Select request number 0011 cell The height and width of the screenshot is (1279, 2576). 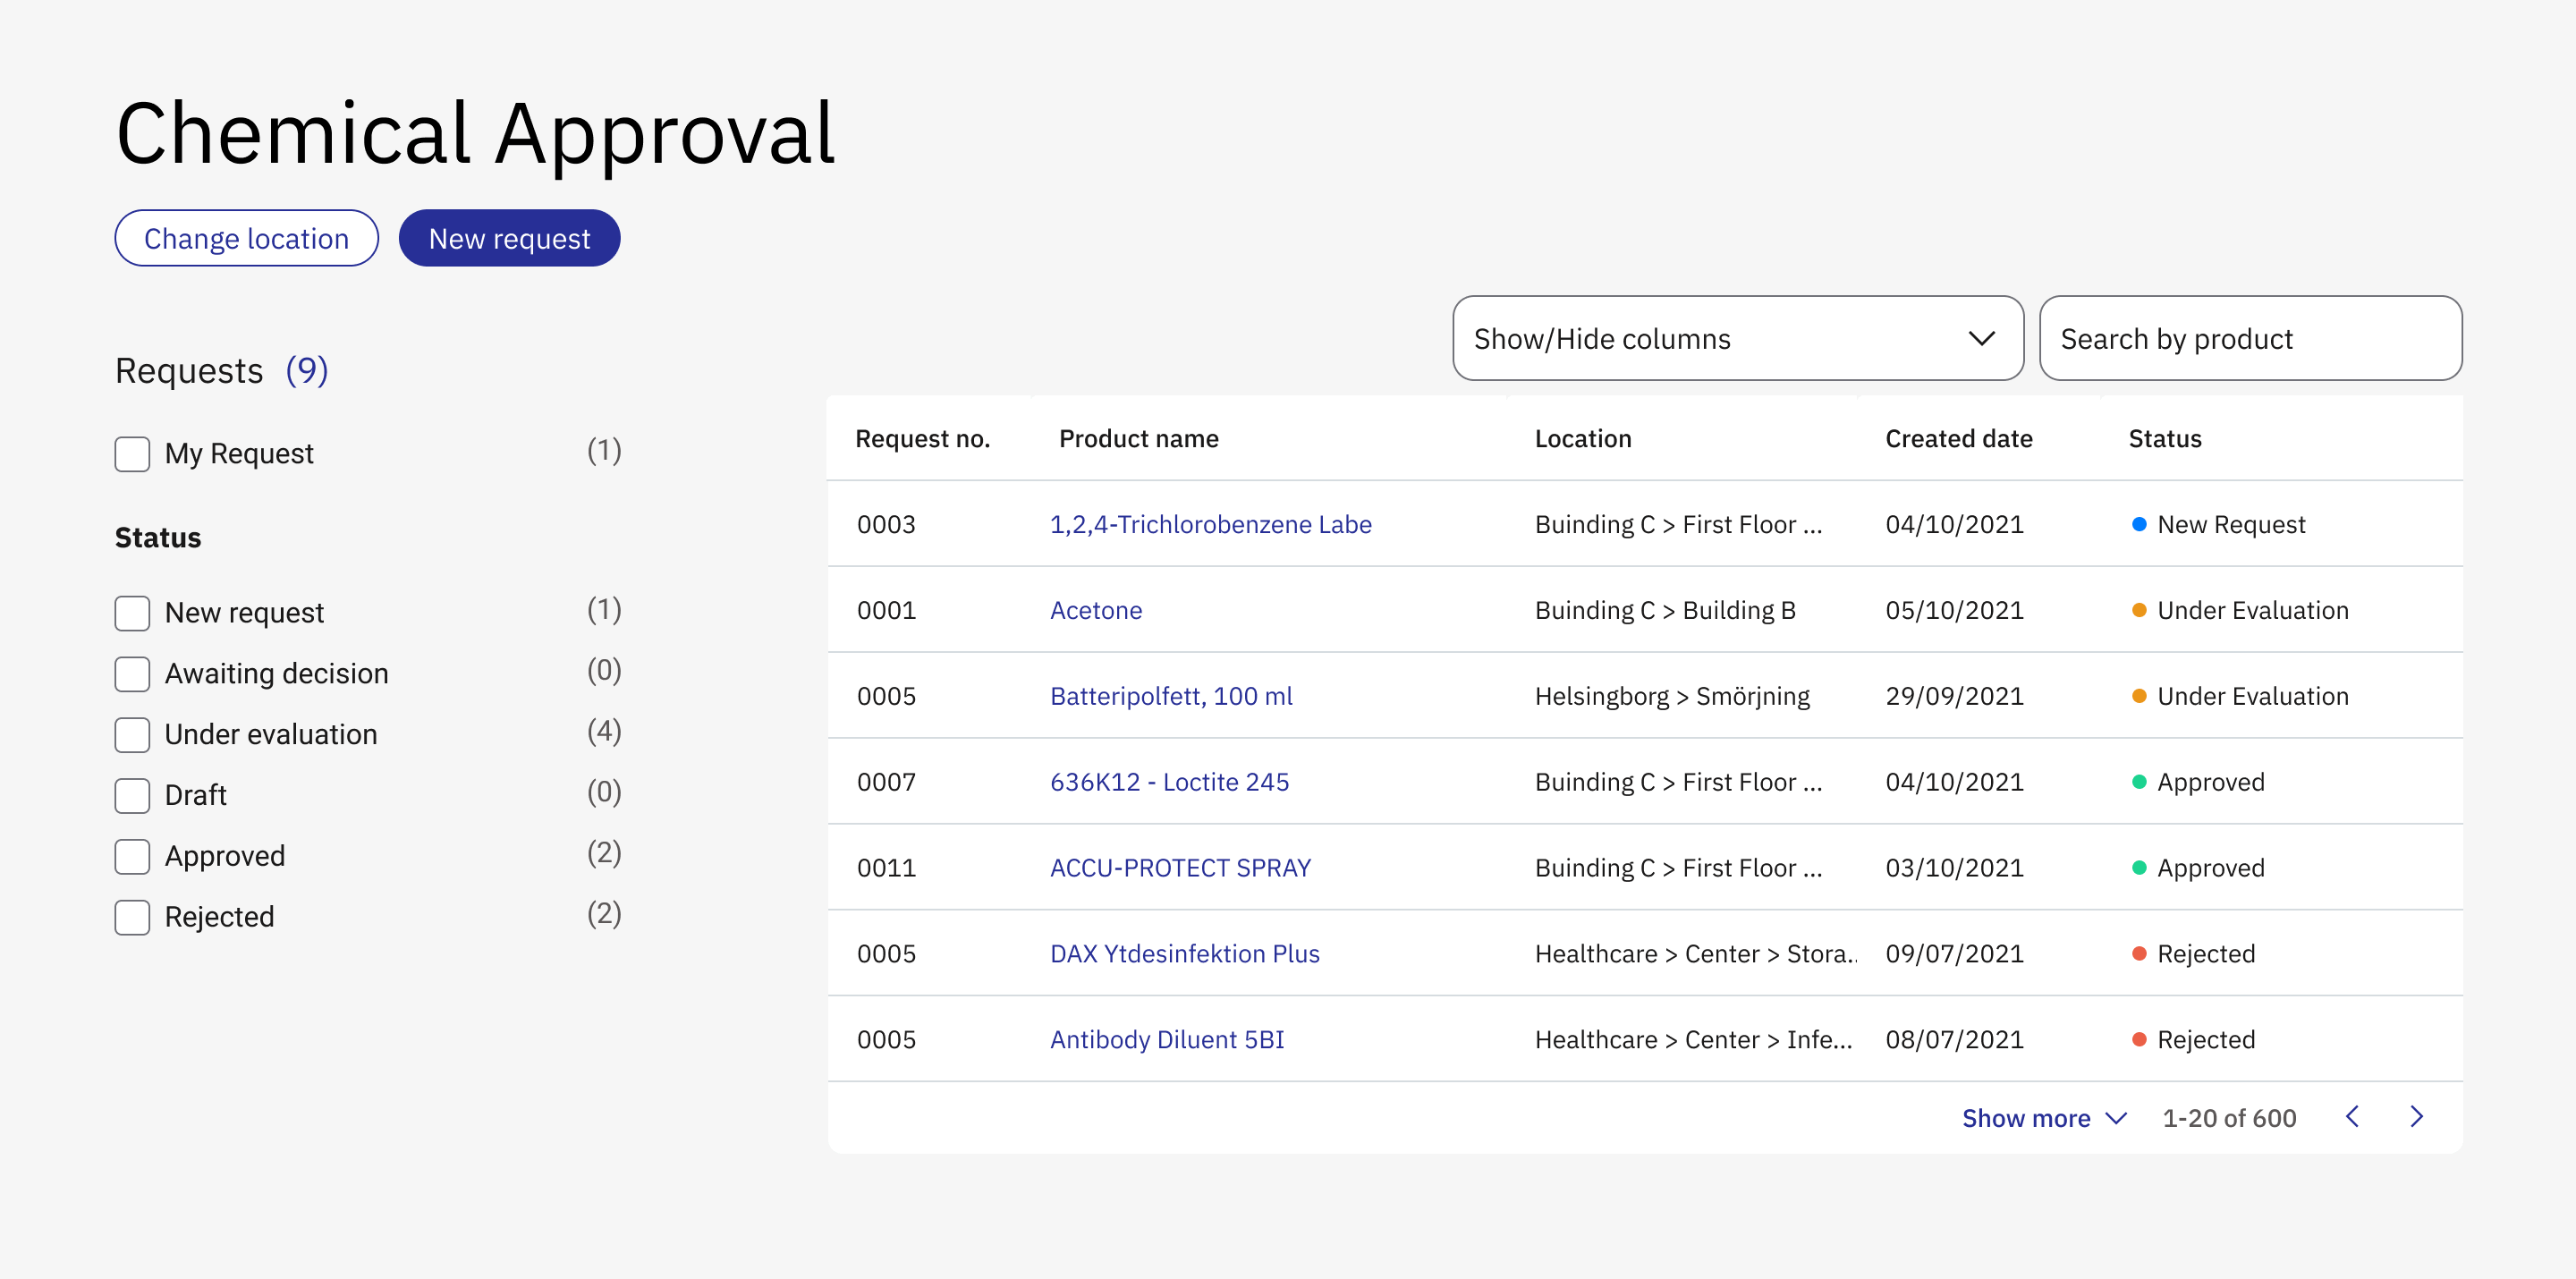(886, 869)
